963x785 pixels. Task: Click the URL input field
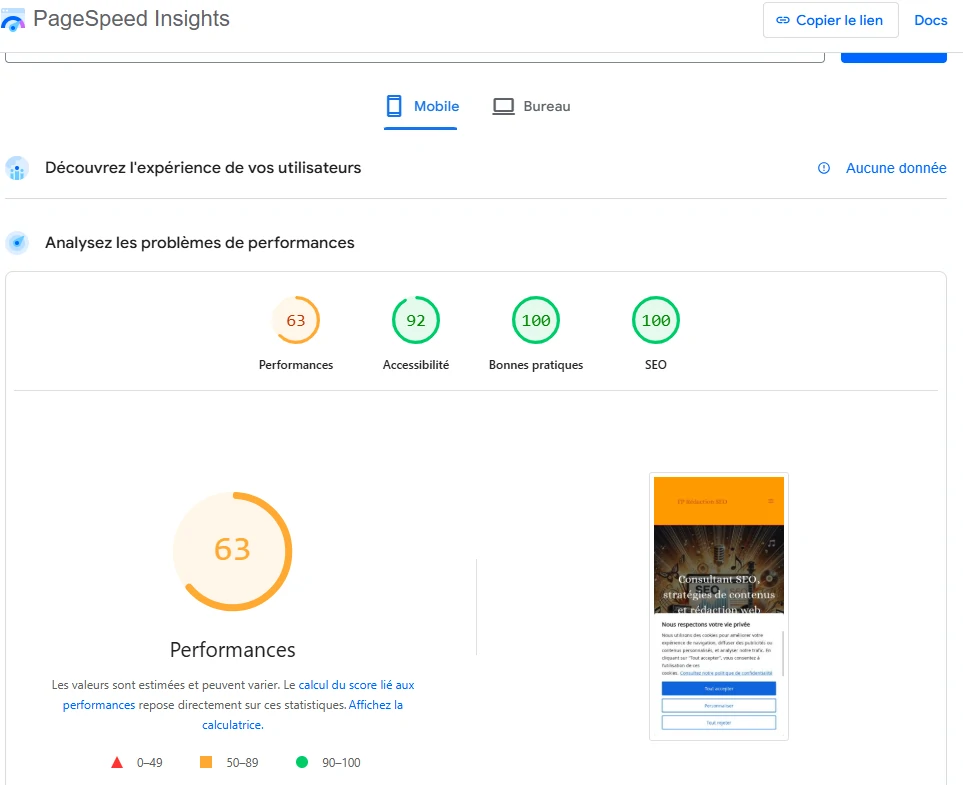(x=415, y=58)
